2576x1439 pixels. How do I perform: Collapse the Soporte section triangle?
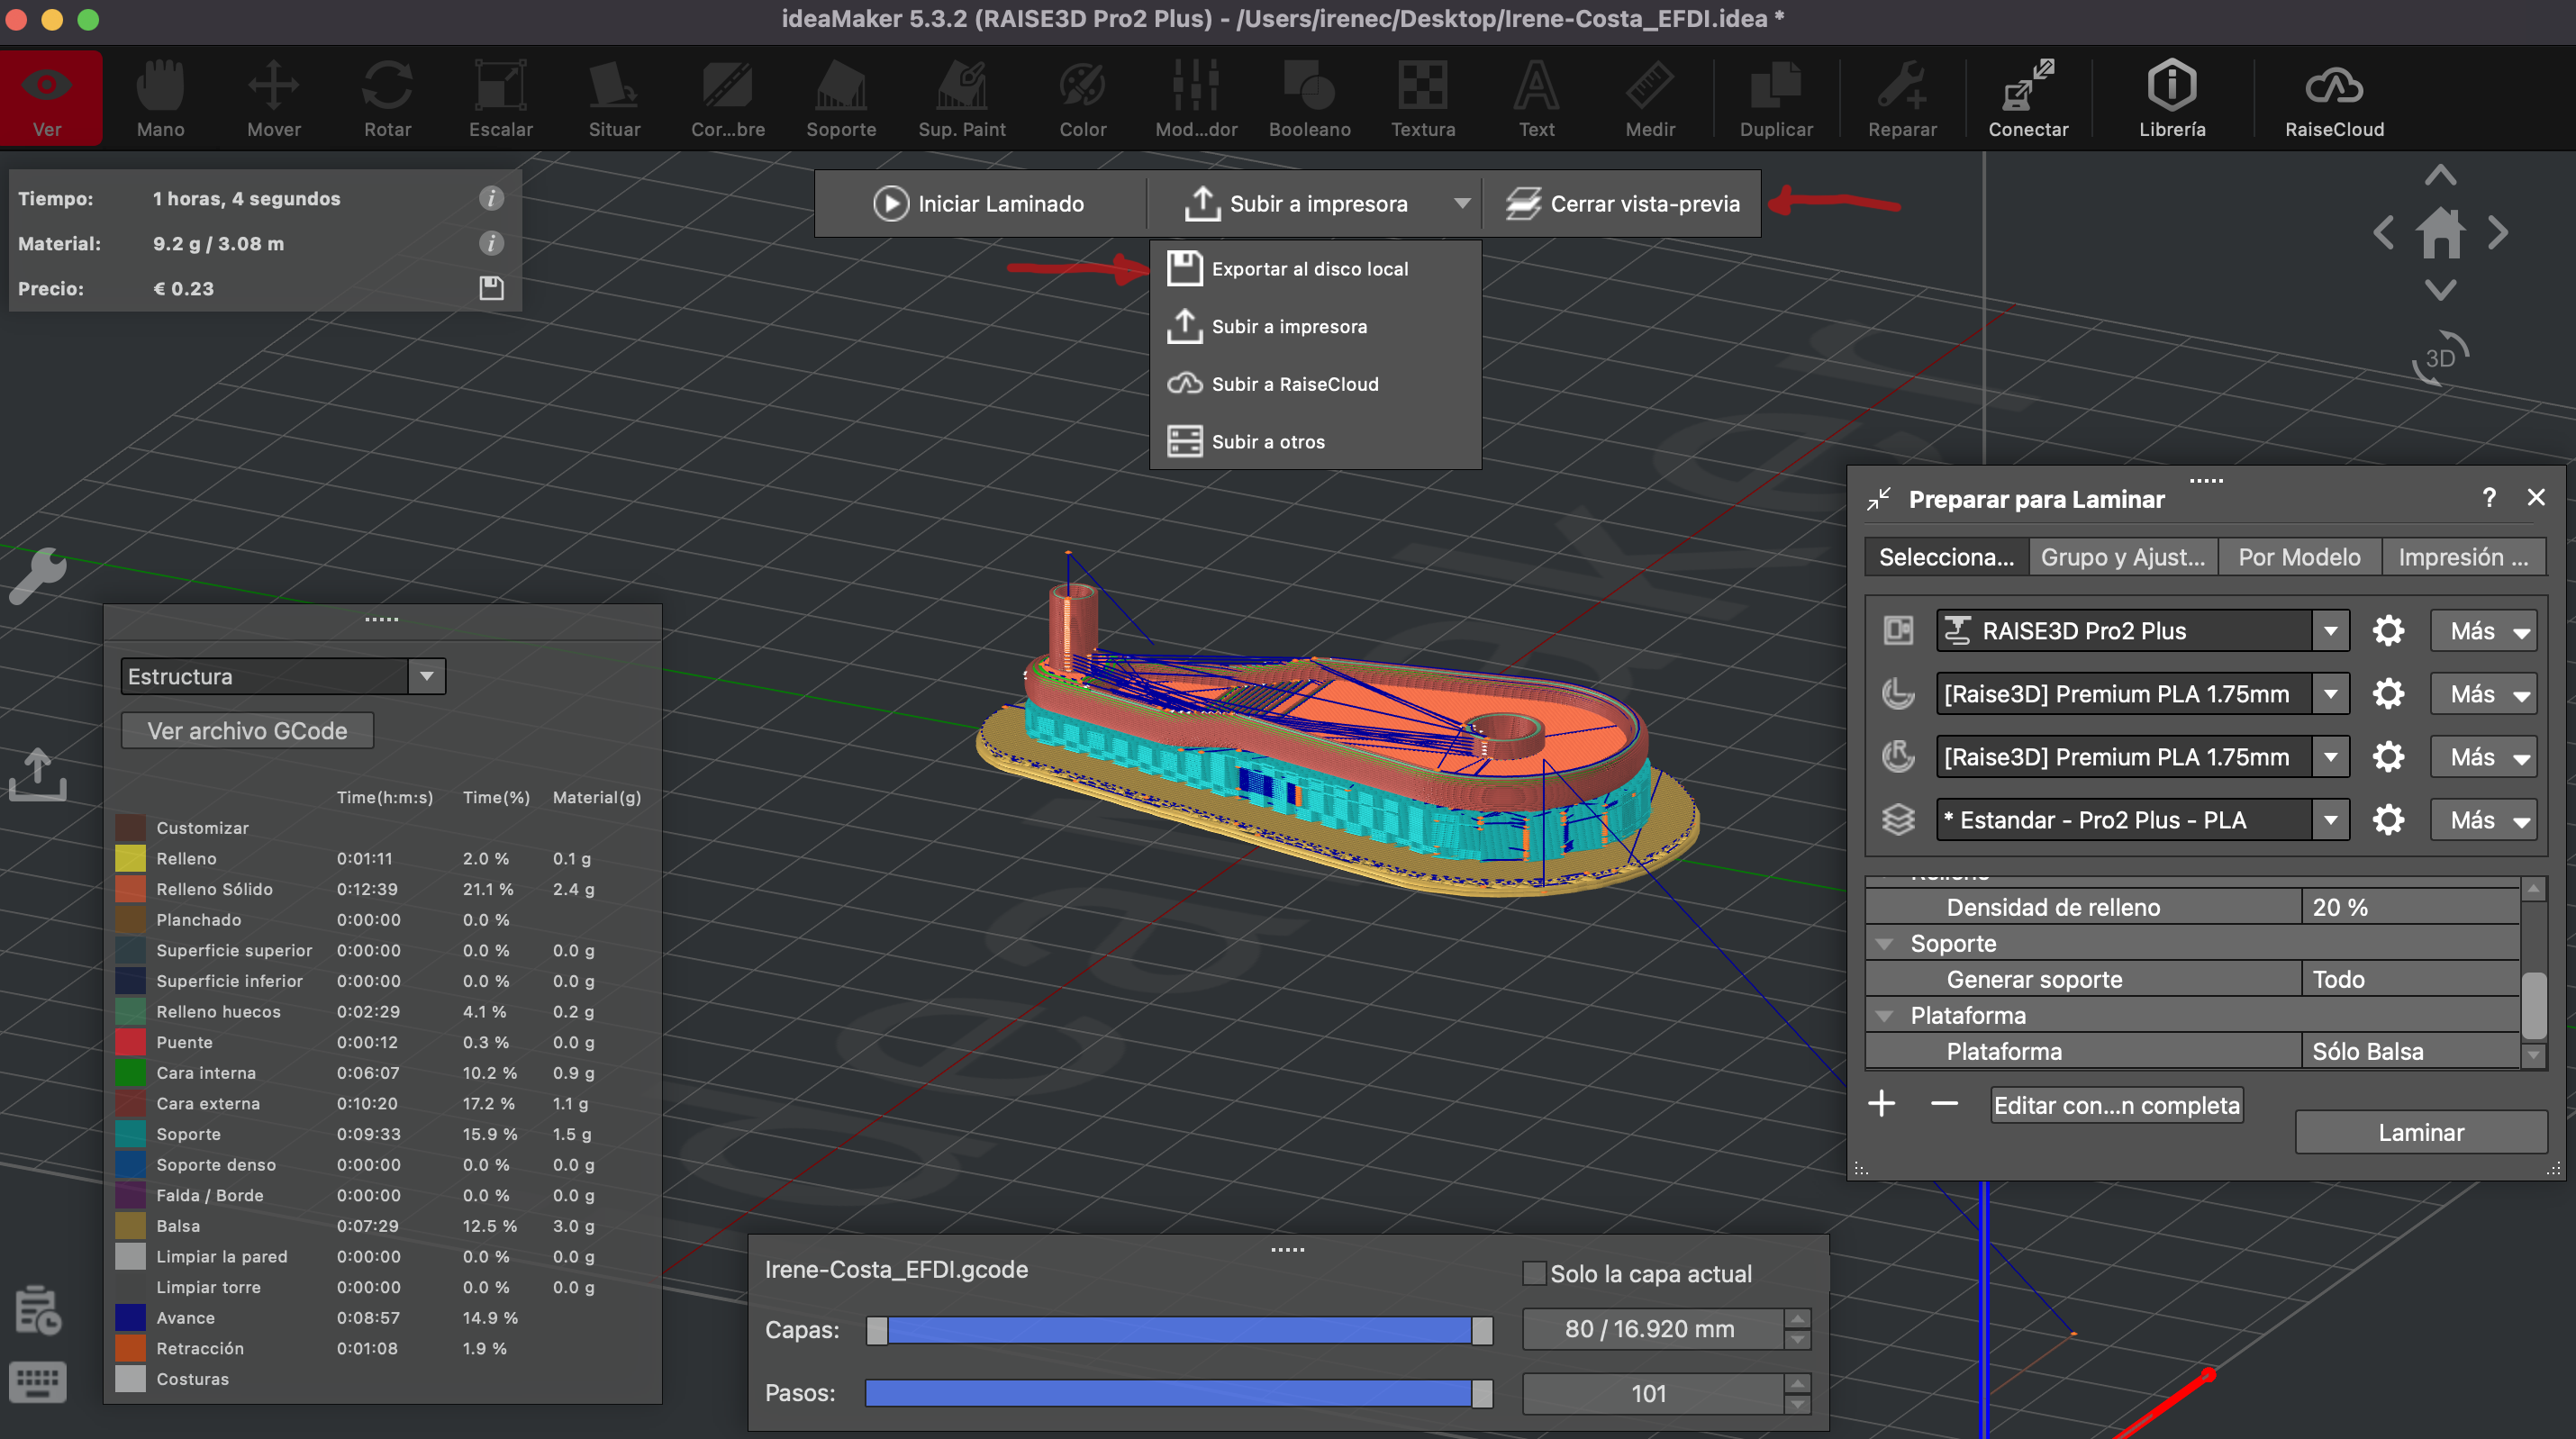tap(1885, 944)
